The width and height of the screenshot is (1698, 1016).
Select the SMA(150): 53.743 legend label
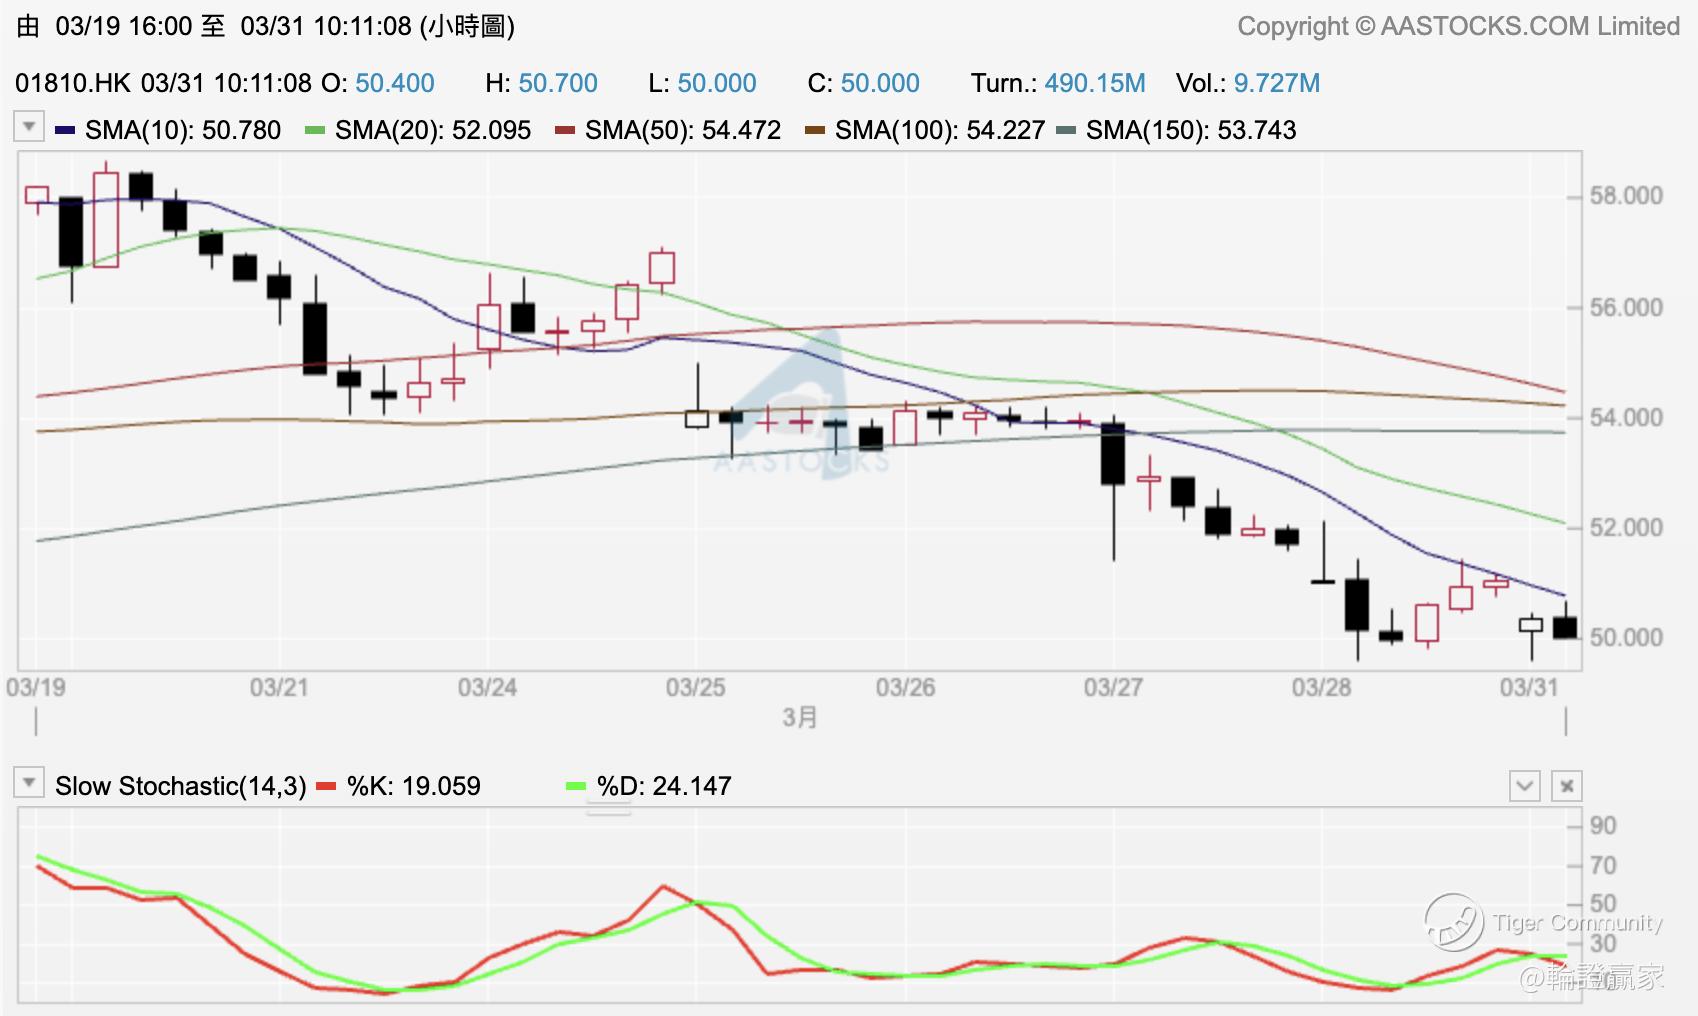1191,130
